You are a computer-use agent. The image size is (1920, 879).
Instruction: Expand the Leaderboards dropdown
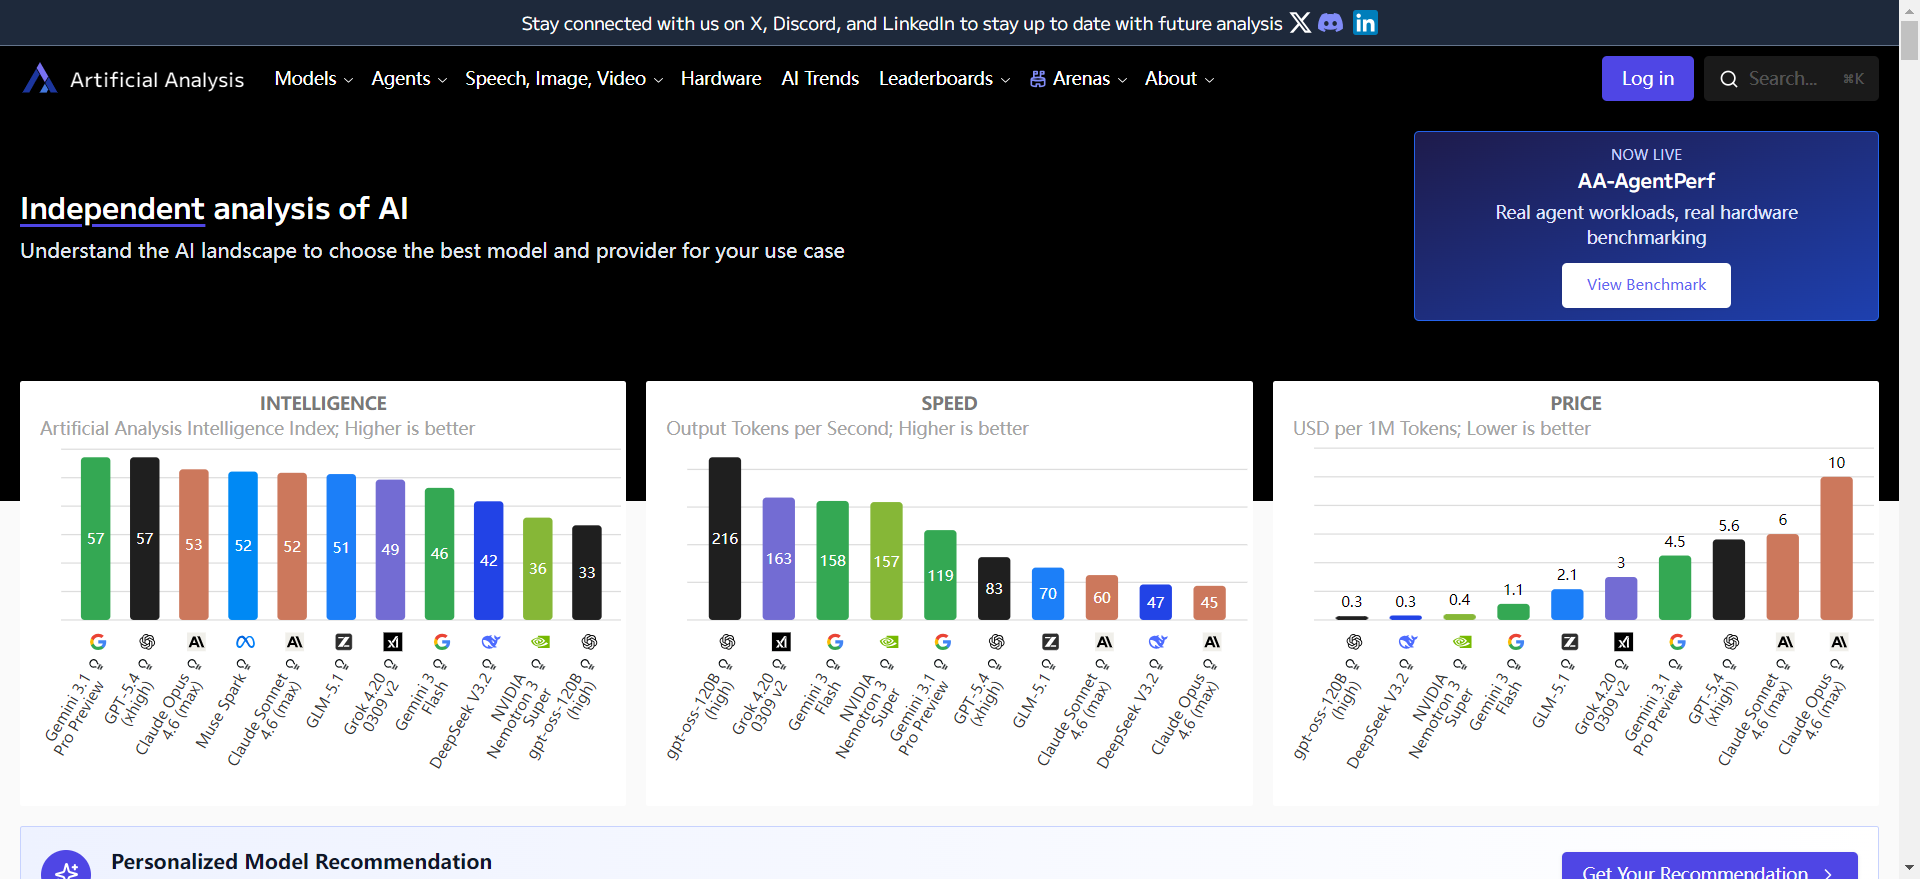pyautogui.click(x=944, y=79)
